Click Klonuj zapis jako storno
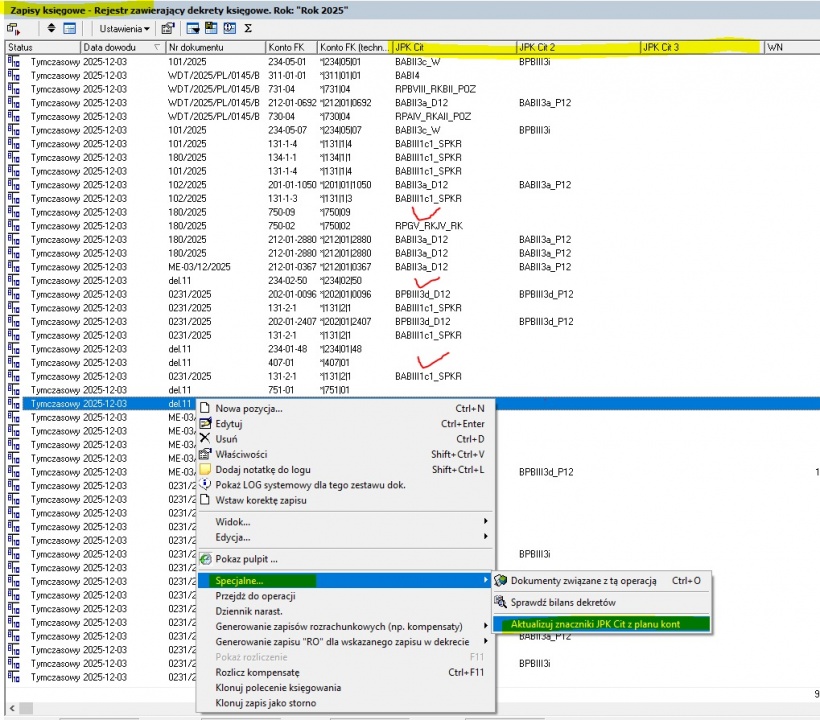Screen dimensions: 820x720 (275, 703)
